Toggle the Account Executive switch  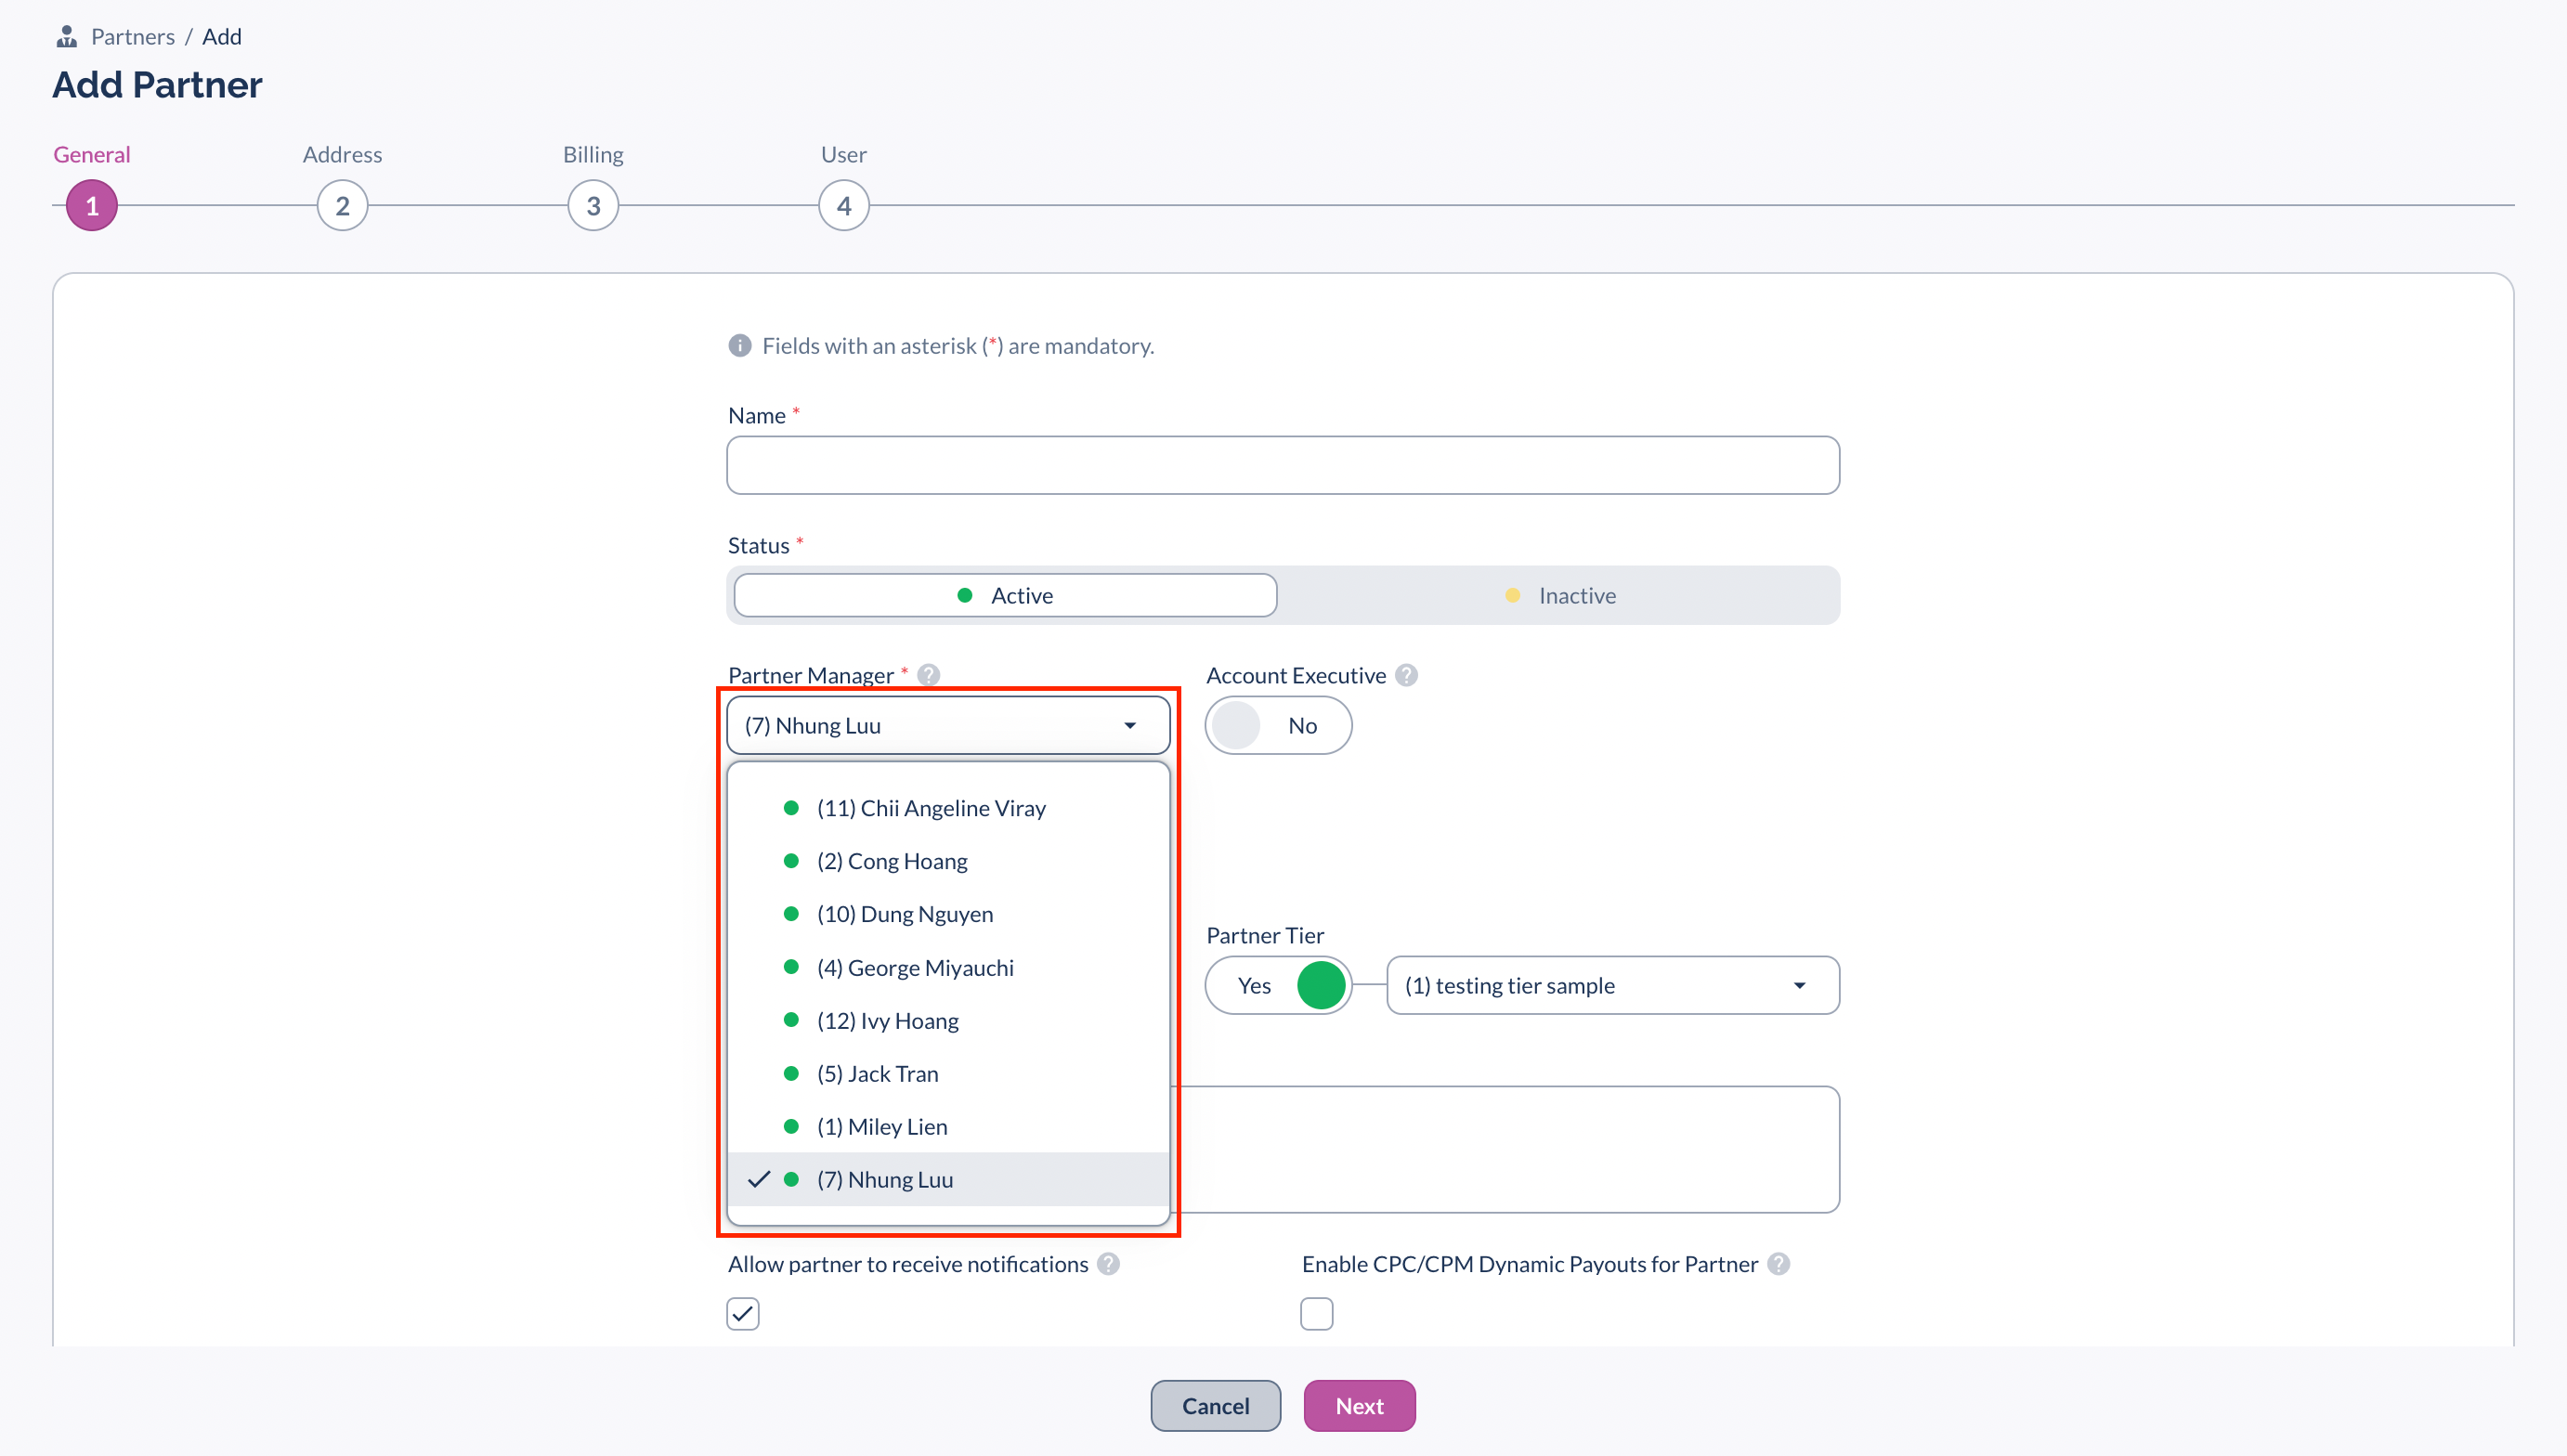pyautogui.click(x=1277, y=725)
